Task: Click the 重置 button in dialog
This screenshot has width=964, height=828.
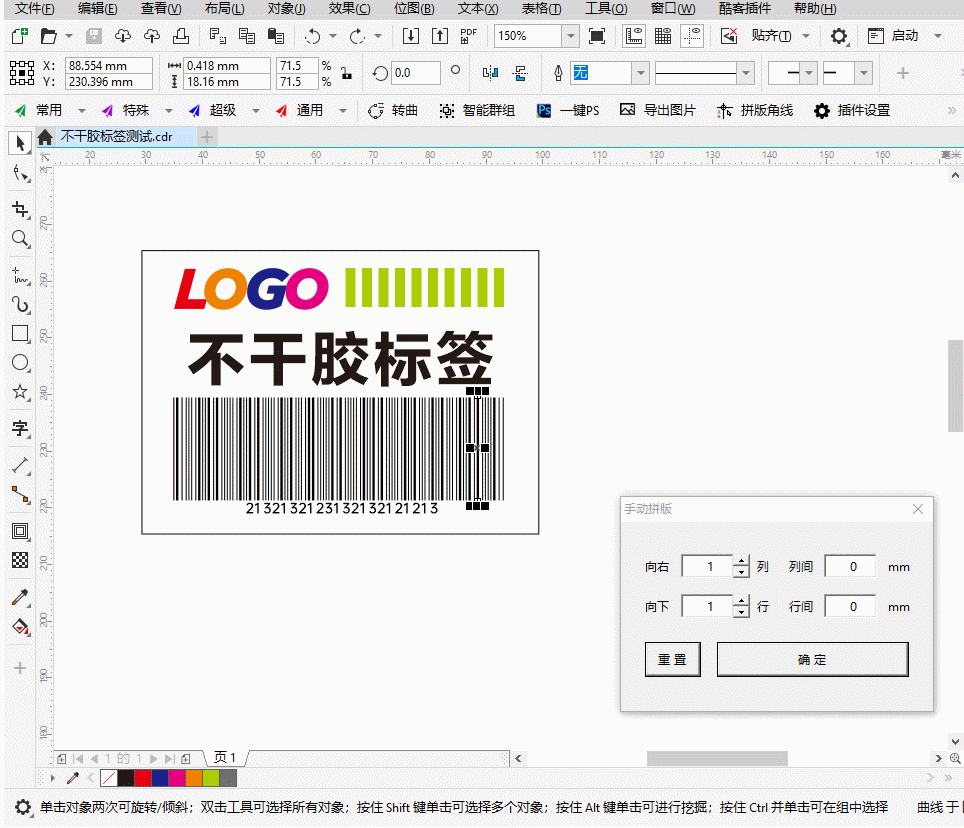Action: click(x=672, y=660)
